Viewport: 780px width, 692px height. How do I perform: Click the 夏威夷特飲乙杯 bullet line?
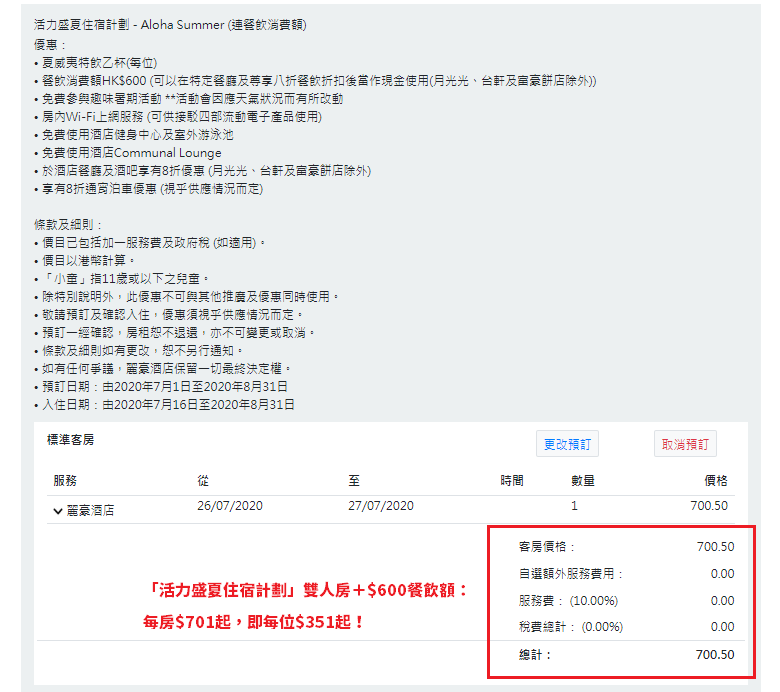click(96, 63)
